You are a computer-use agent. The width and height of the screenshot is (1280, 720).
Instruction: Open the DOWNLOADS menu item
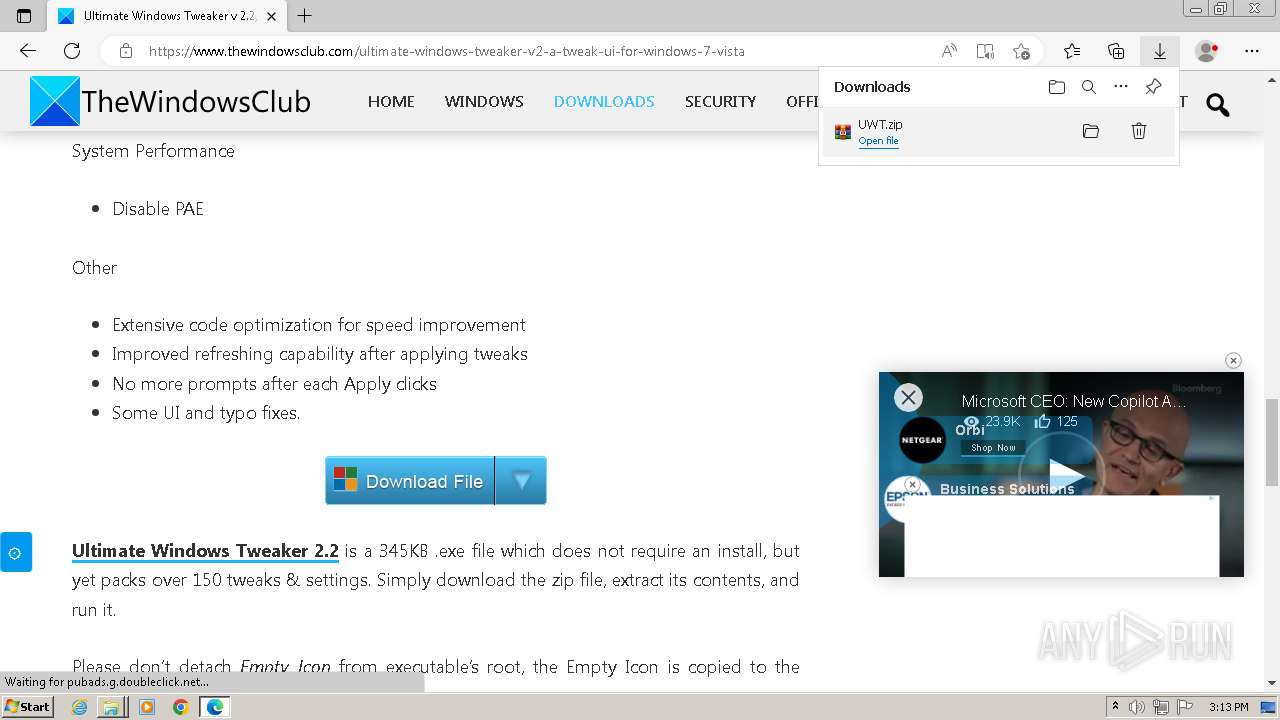click(604, 101)
